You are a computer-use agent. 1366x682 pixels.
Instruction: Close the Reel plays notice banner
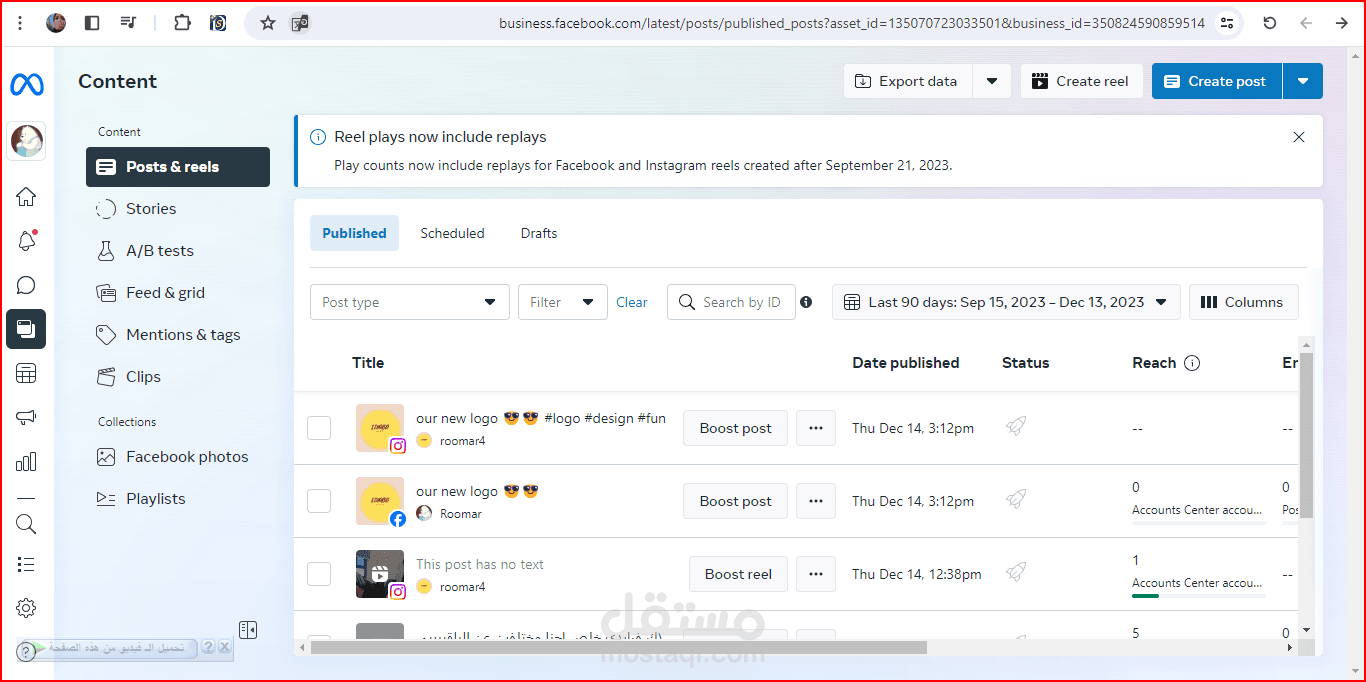click(x=1299, y=137)
